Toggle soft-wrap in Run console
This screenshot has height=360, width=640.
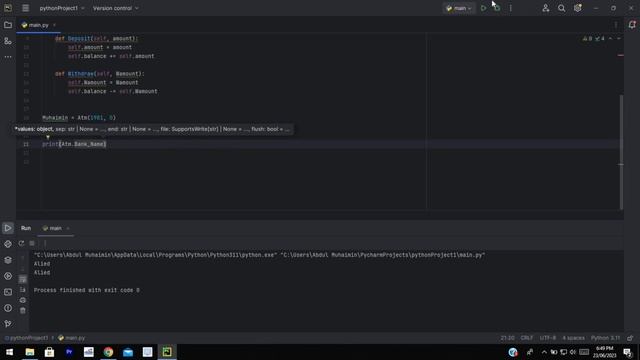point(23,280)
